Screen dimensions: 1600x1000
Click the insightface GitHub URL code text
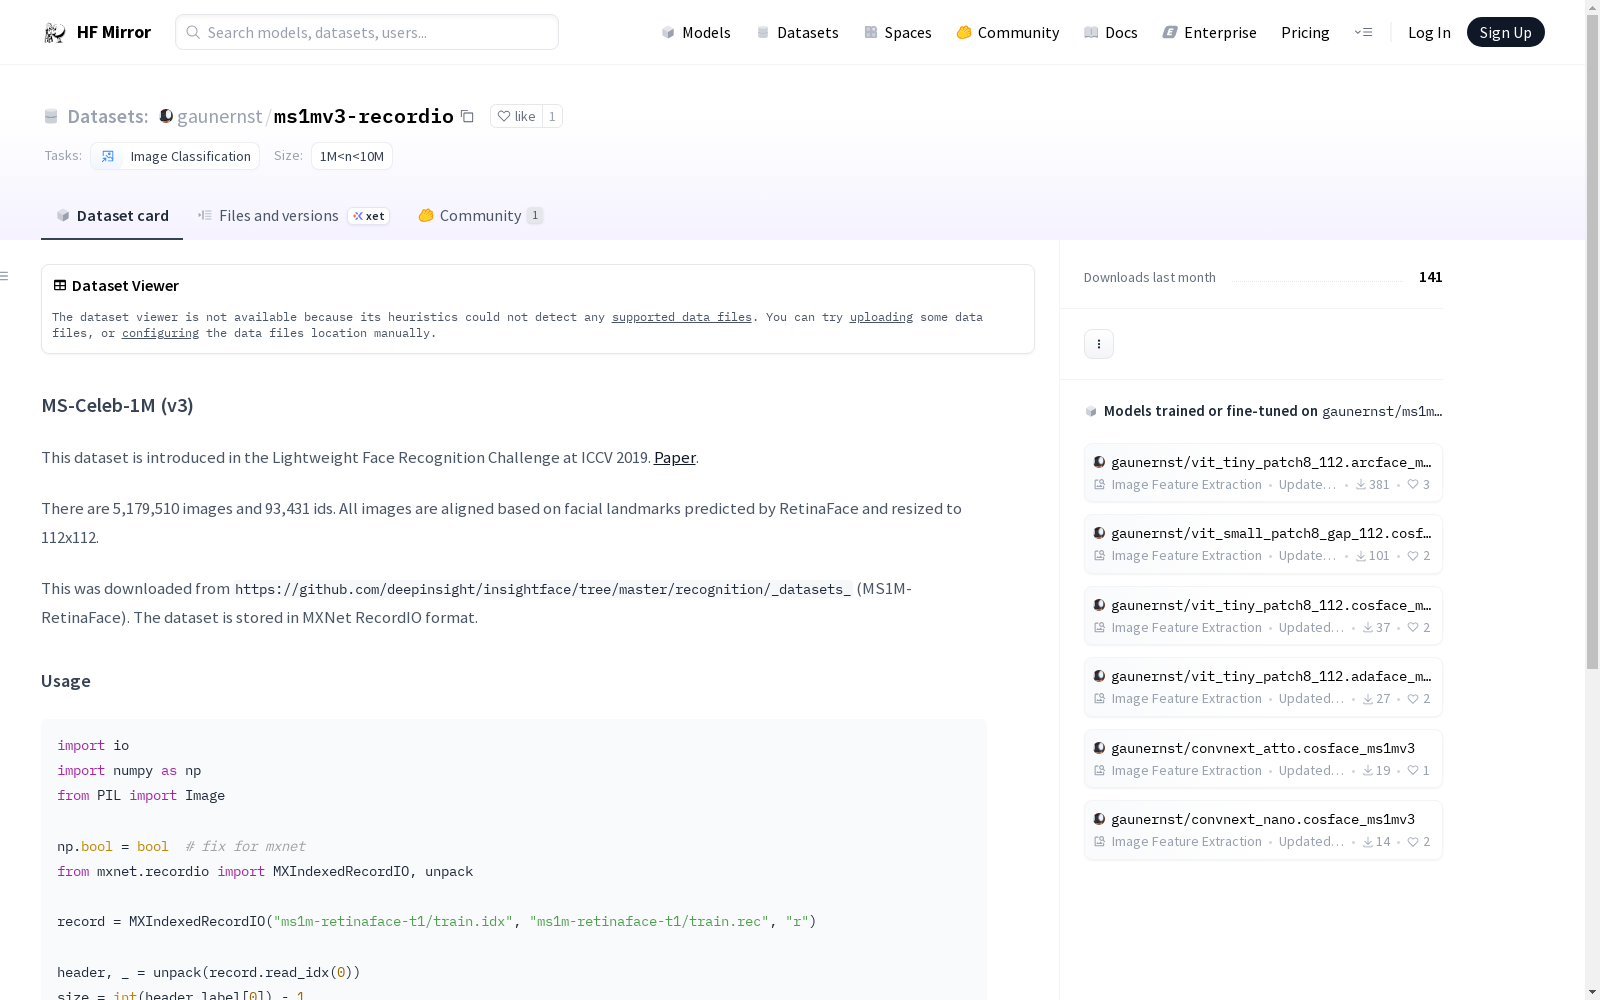pos(543,589)
